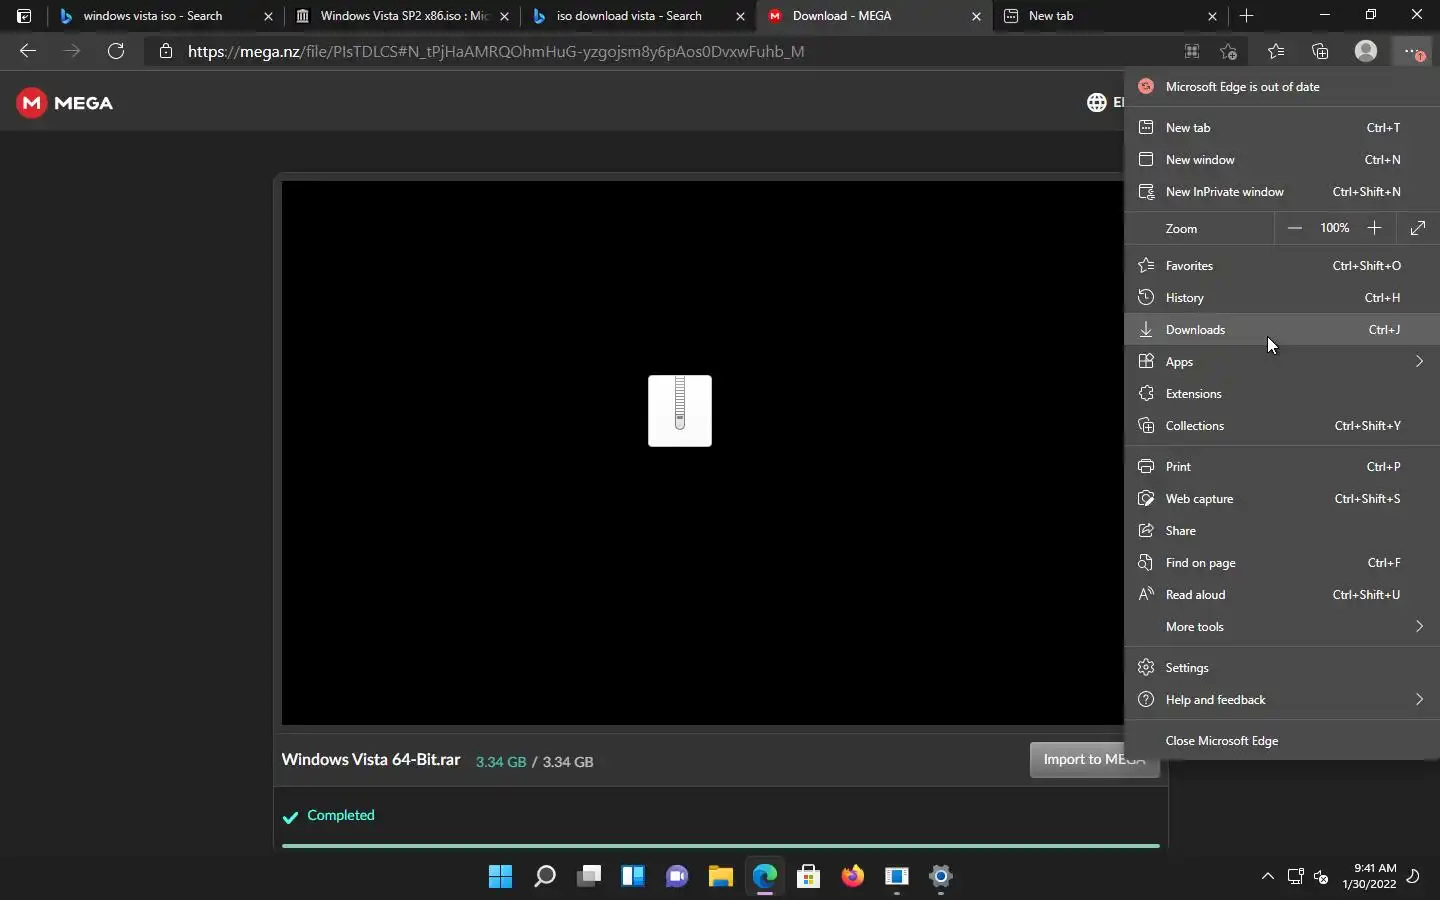Viewport: 1440px width, 900px height.
Task: Enter full screen via zoom arrows icon
Action: click(x=1418, y=228)
